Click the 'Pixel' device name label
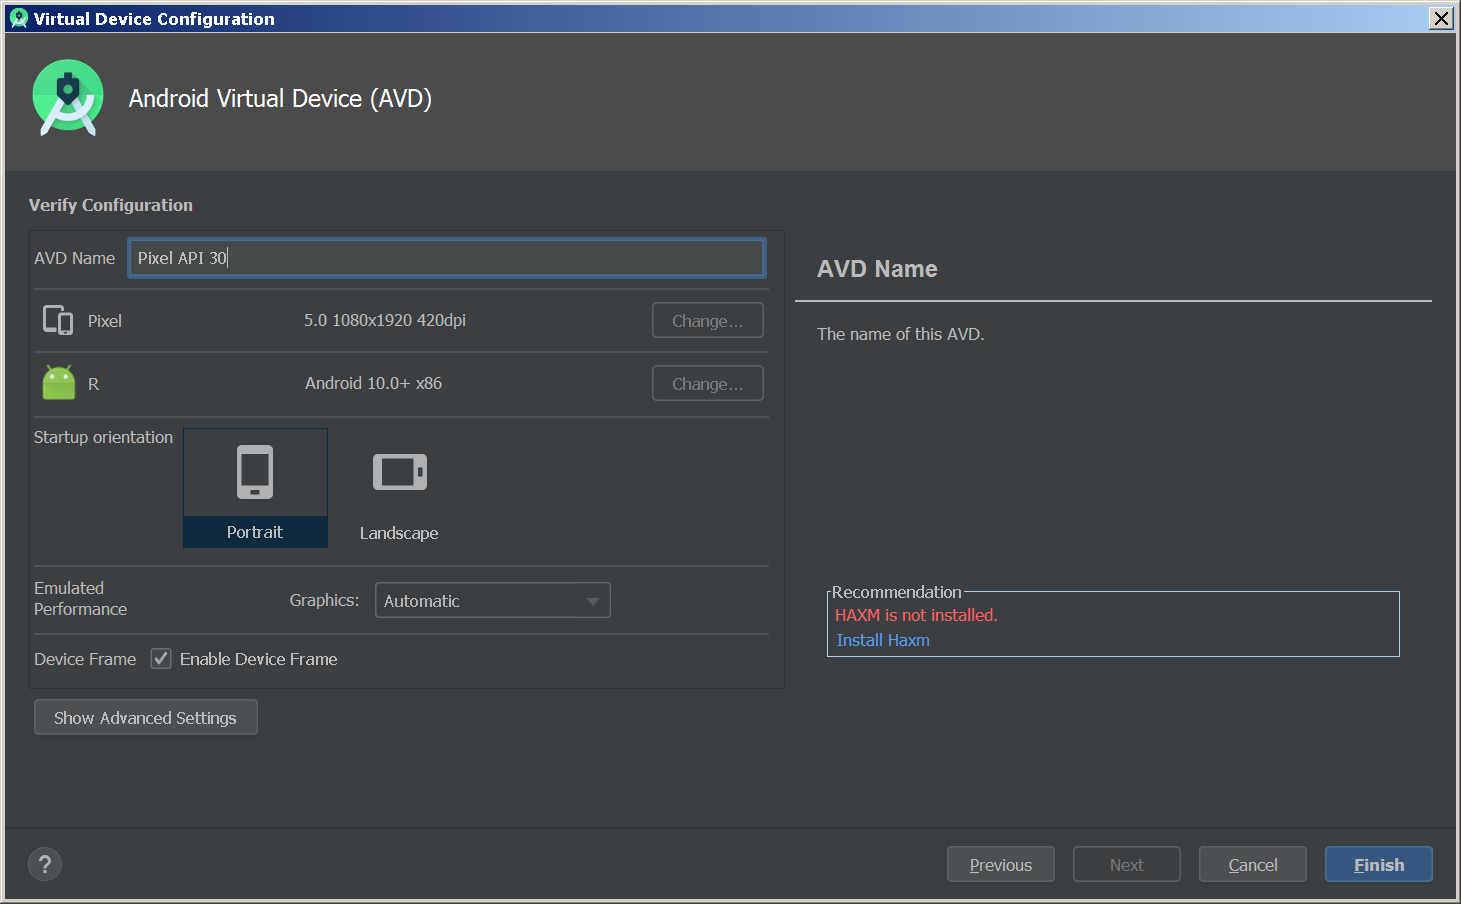Viewport: 1461px width, 904px height. click(x=105, y=321)
